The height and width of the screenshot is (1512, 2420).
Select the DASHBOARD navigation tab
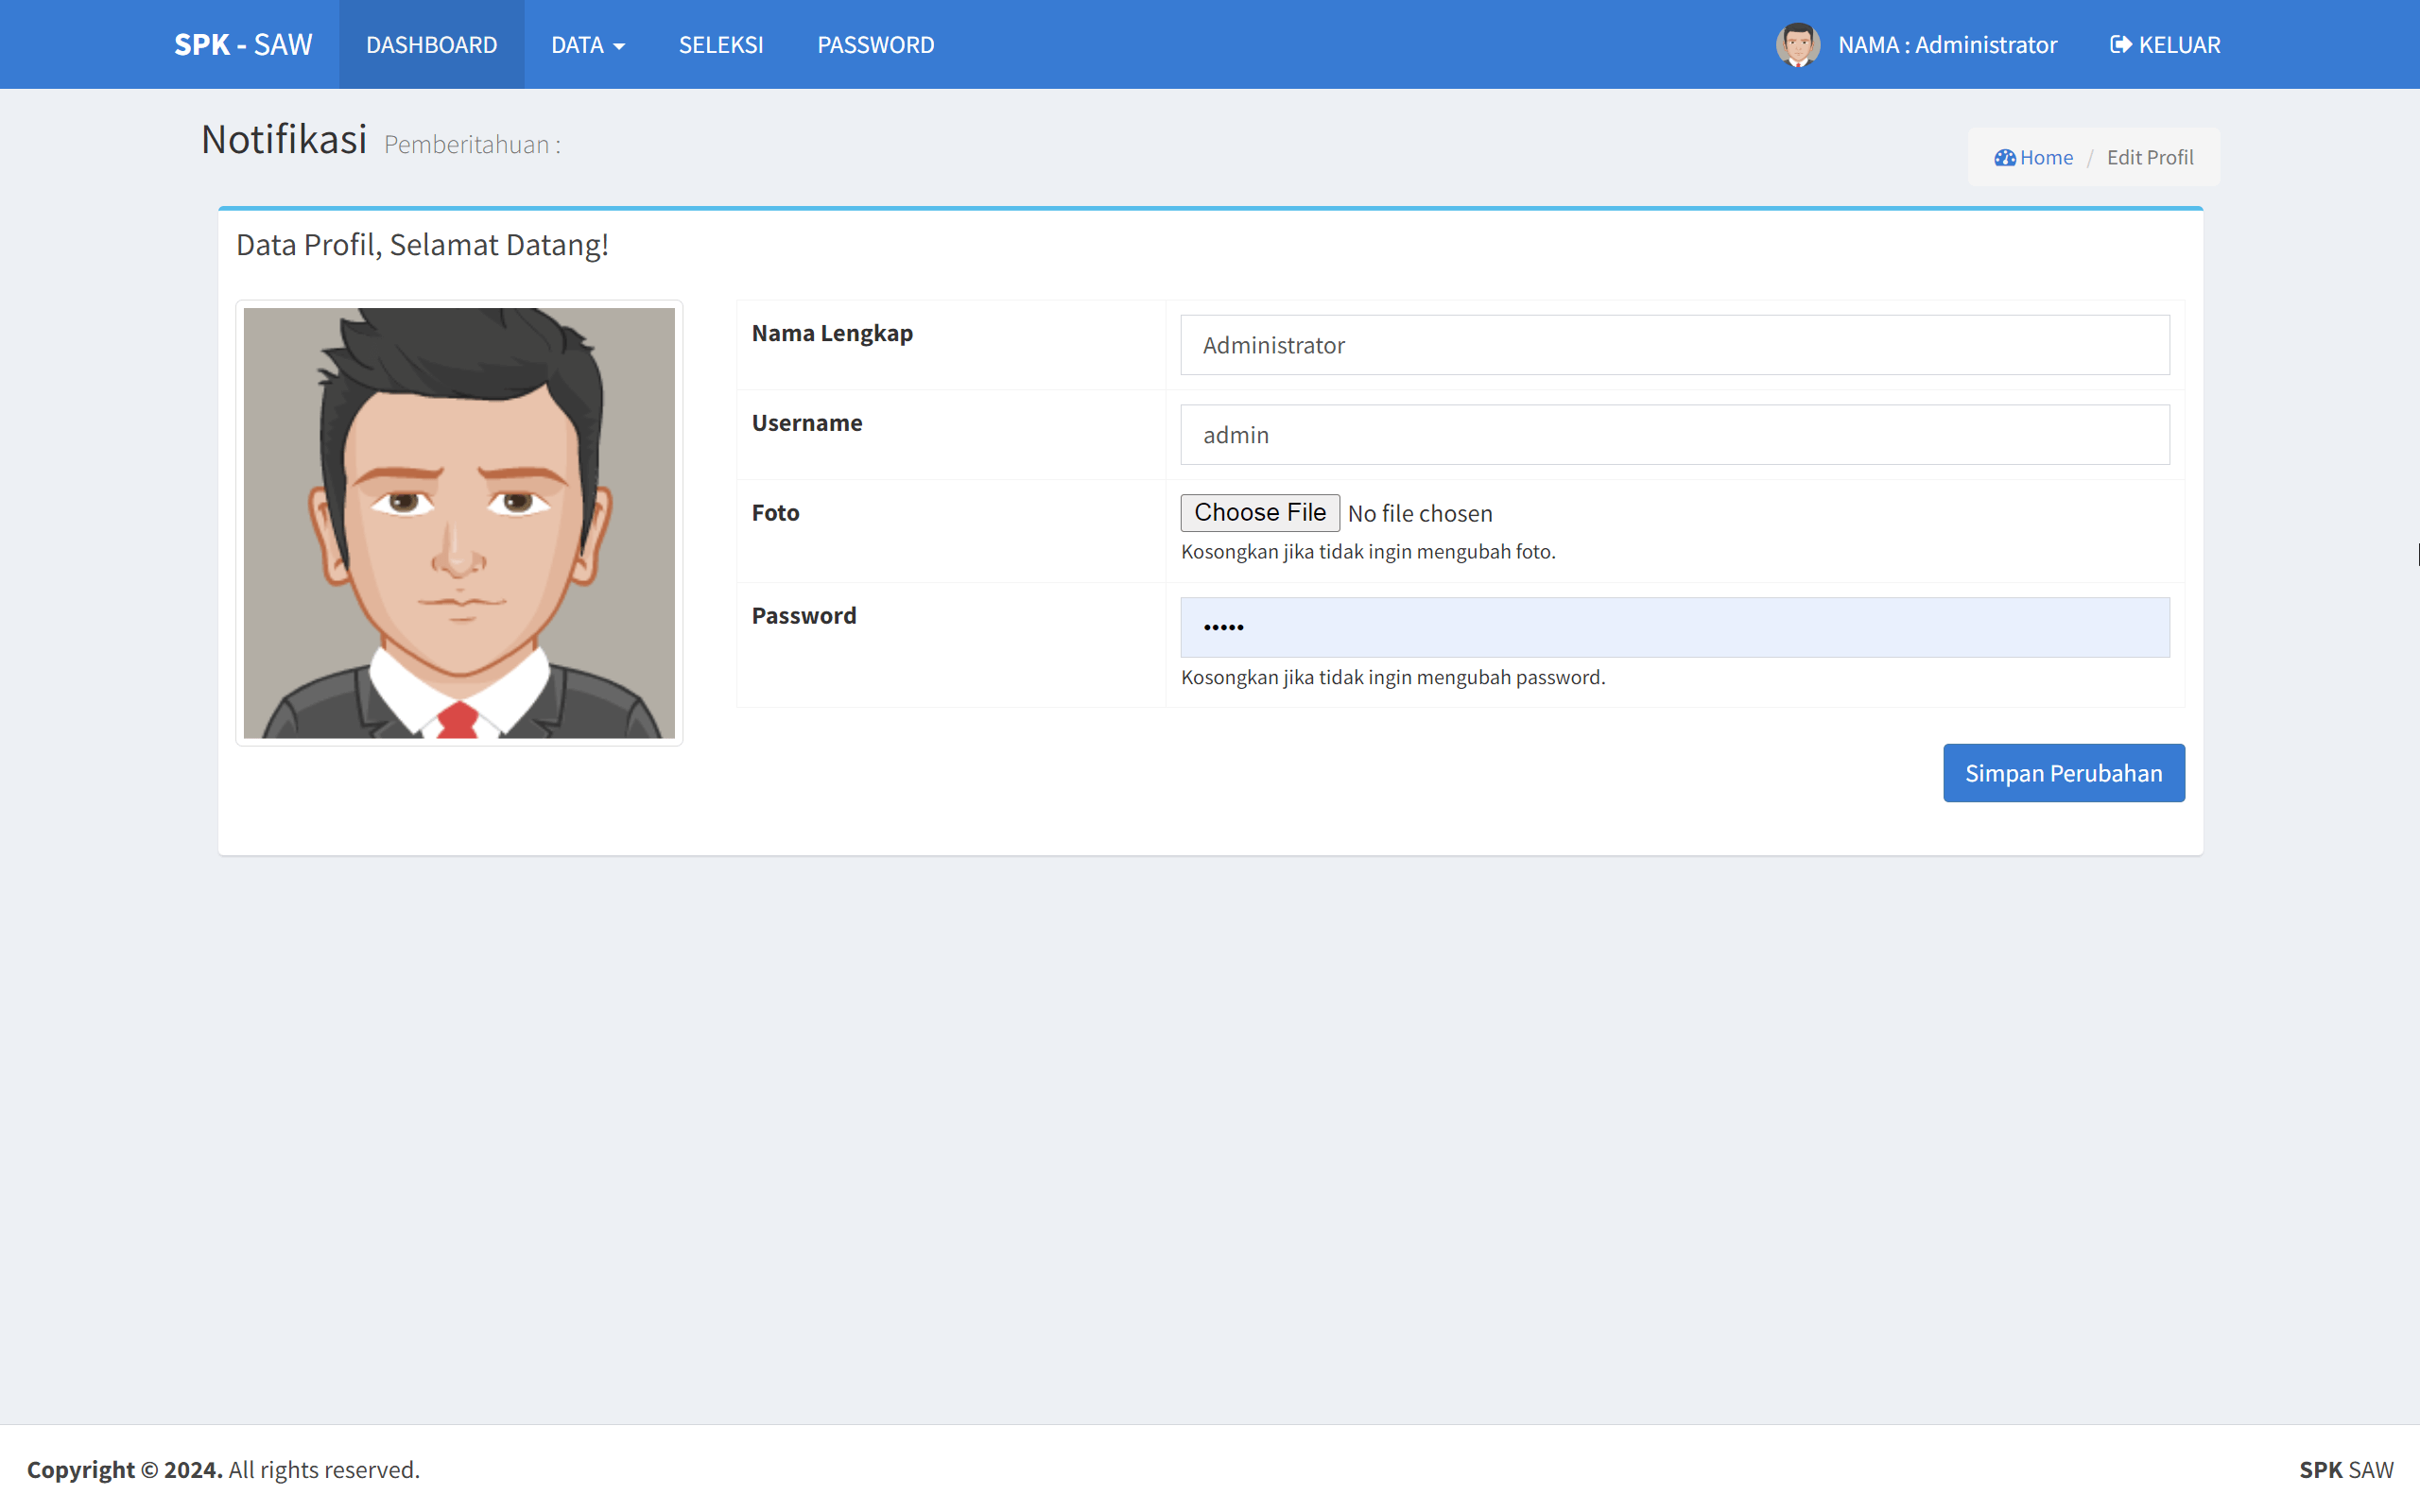431,44
